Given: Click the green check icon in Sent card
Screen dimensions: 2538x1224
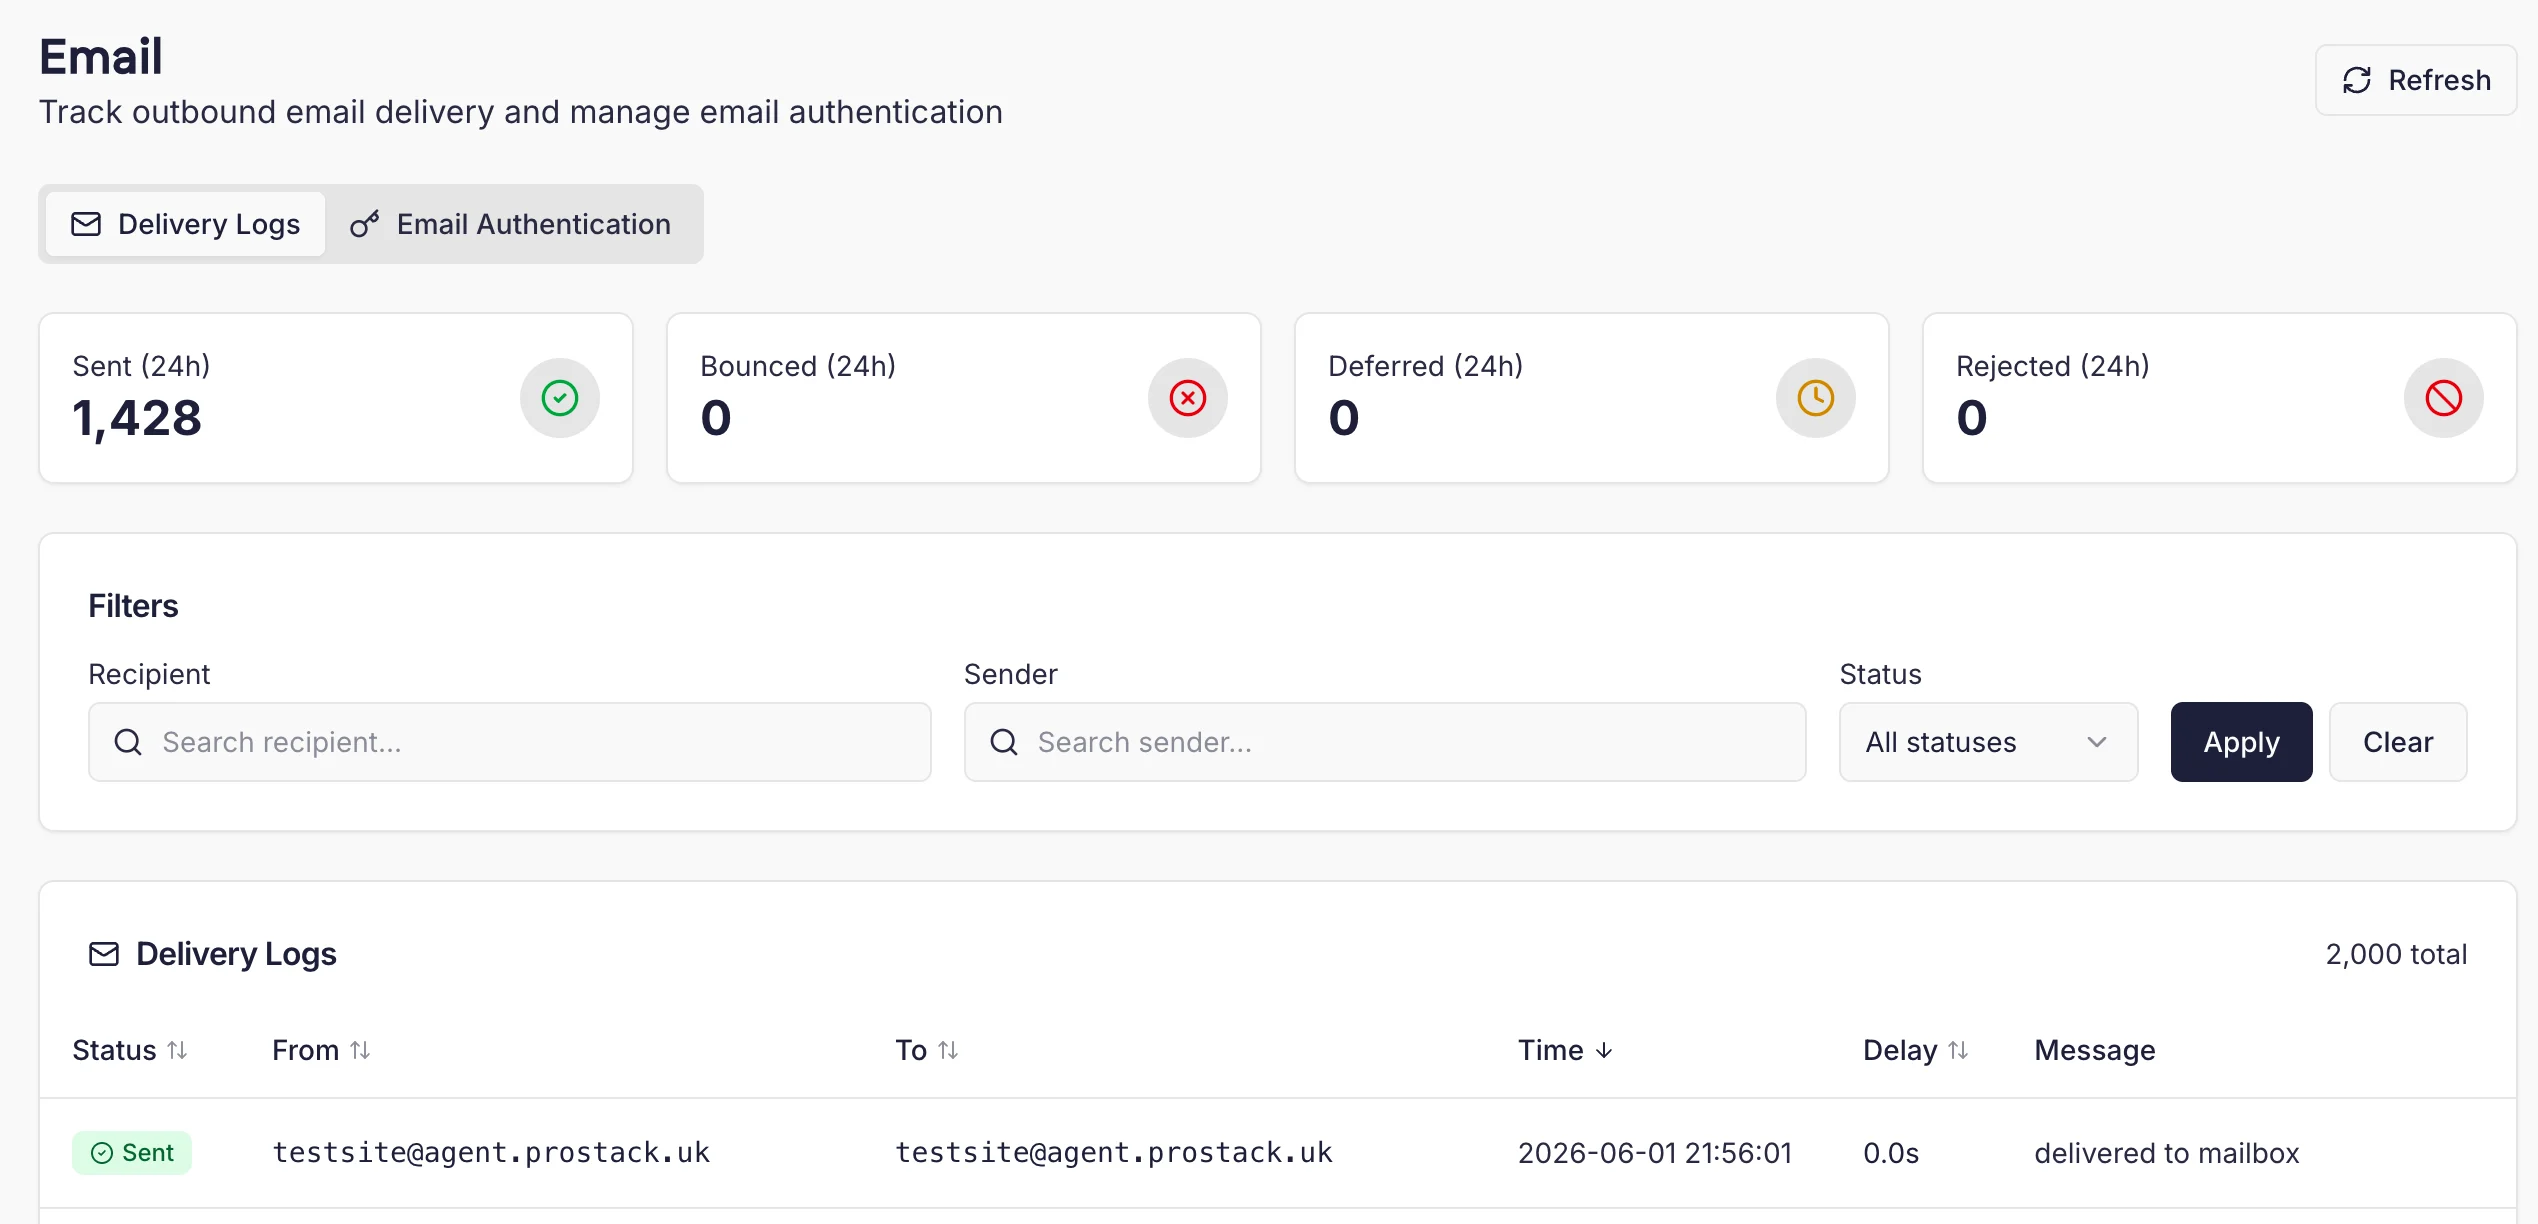Looking at the screenshot, I should (560, 398).
